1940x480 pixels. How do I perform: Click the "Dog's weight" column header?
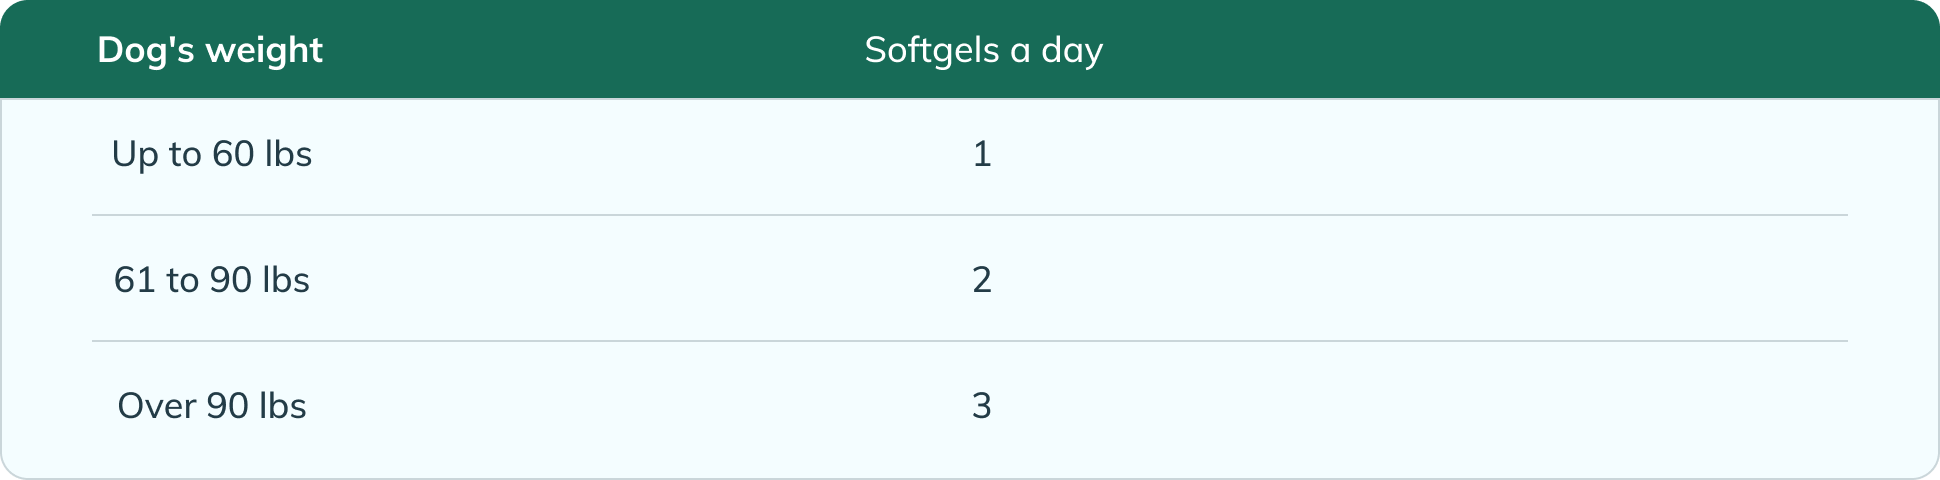pos(210,50)
